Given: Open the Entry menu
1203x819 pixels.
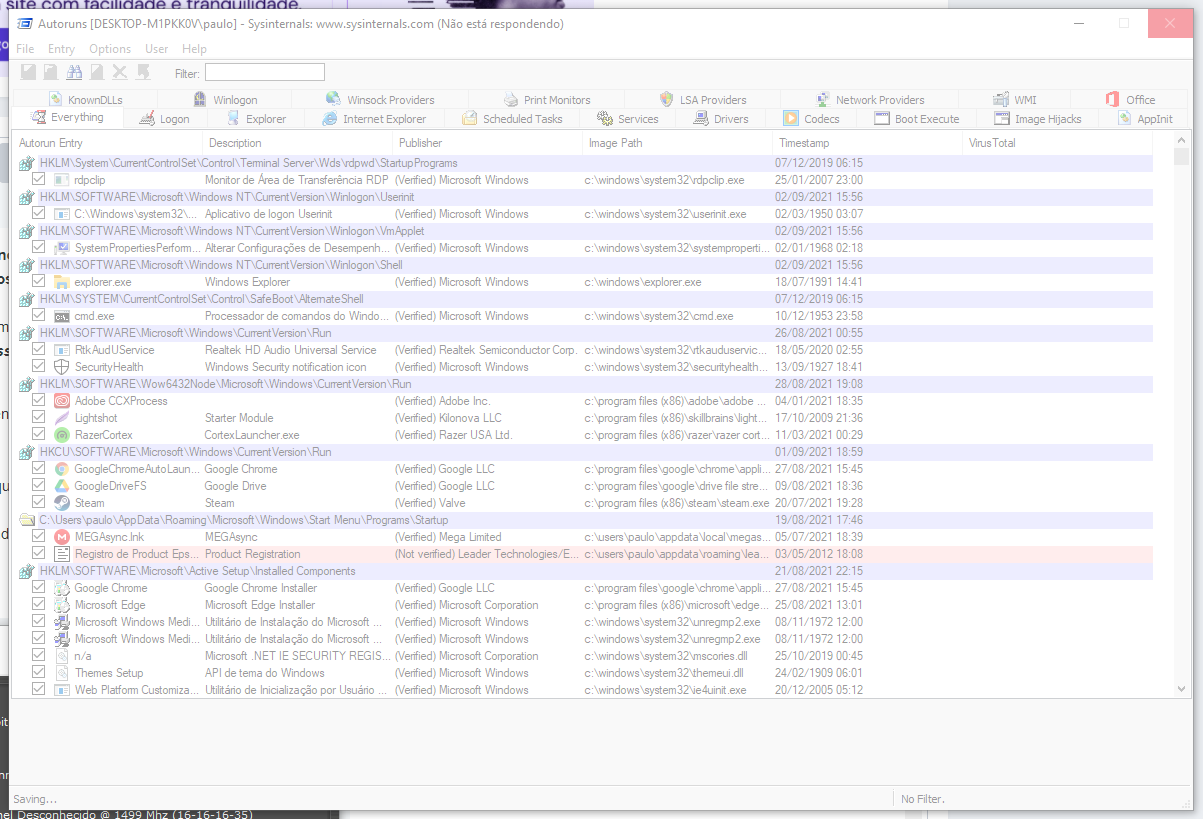Looking at the screenshot, I should pos(61,48).
